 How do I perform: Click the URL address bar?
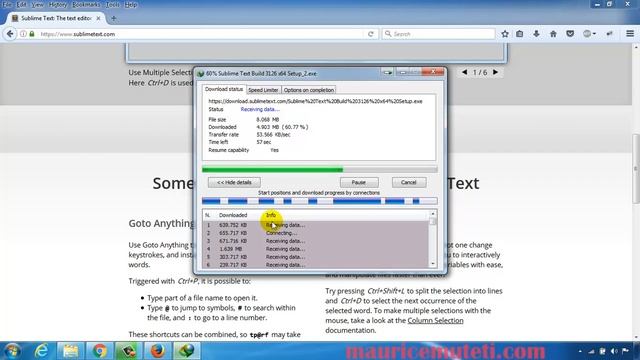202,34
